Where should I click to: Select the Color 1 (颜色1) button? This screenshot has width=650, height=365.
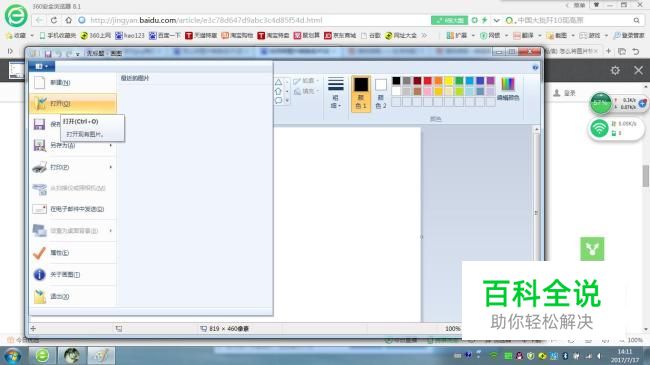click(x=361, y=93)
